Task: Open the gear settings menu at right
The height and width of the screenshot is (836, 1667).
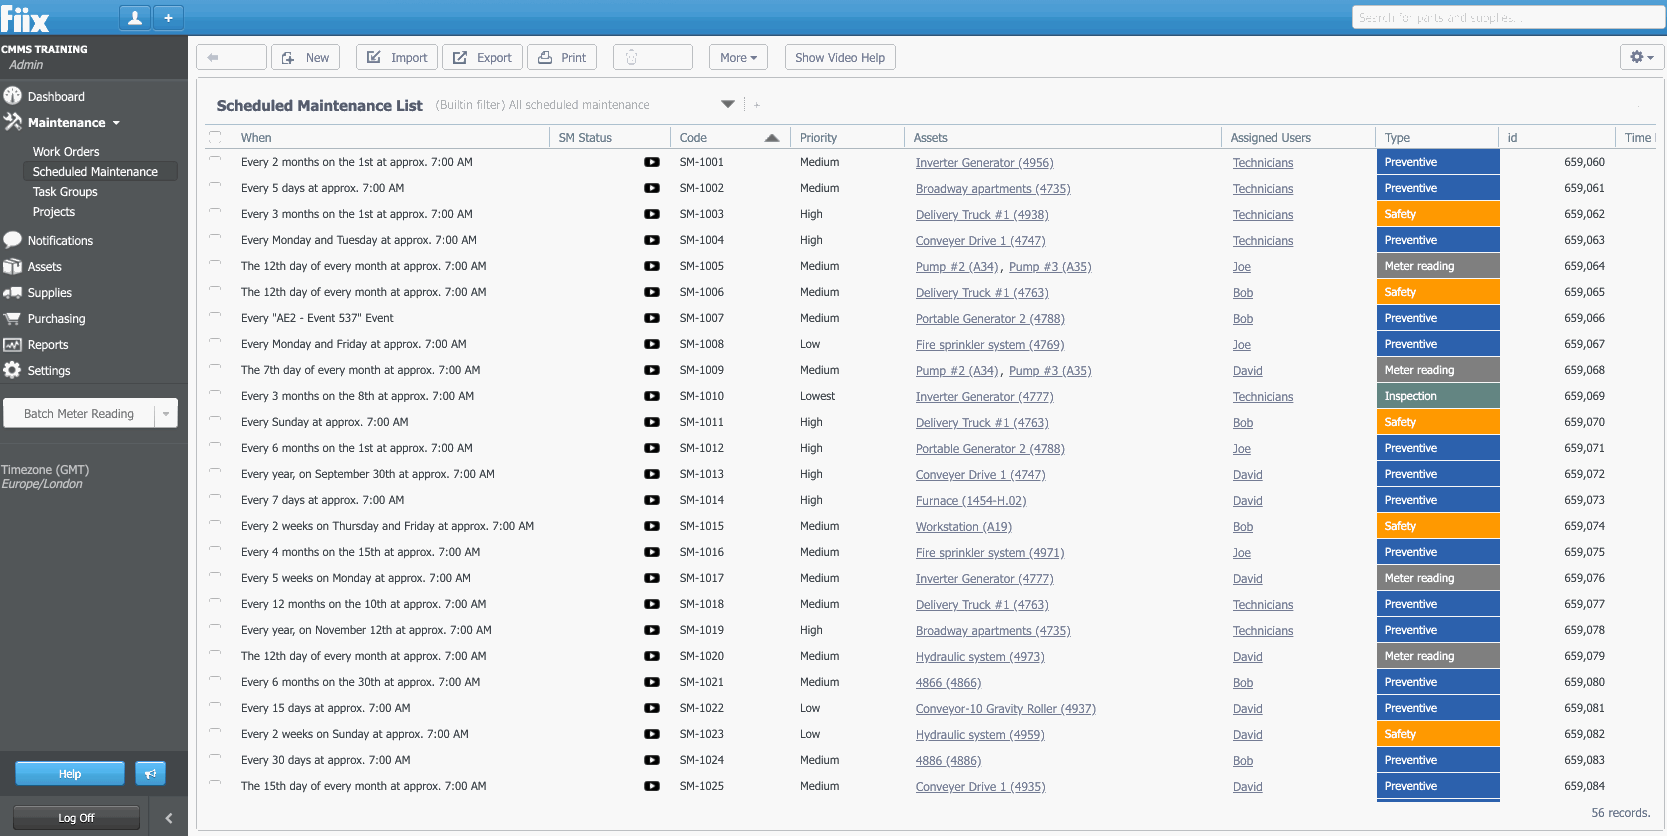Action: (x=1641, y=57)
